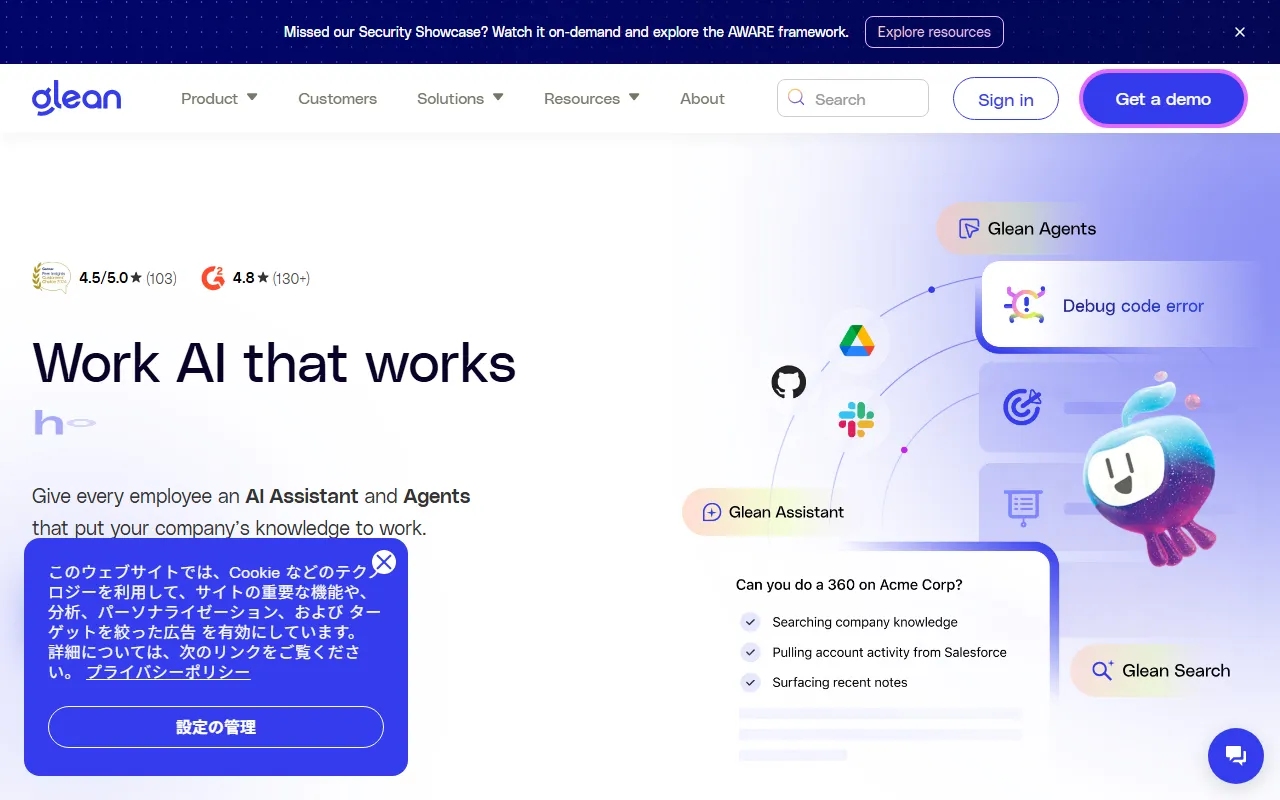Click the Slack icon
This screenshot has width=1280, height=800.
click(856, 420)
